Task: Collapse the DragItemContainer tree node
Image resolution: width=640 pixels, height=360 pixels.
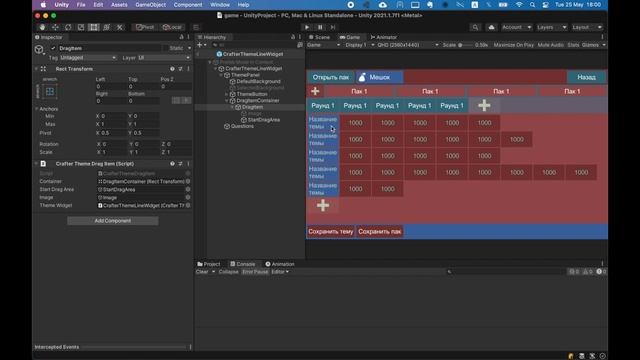Action: 227,100
